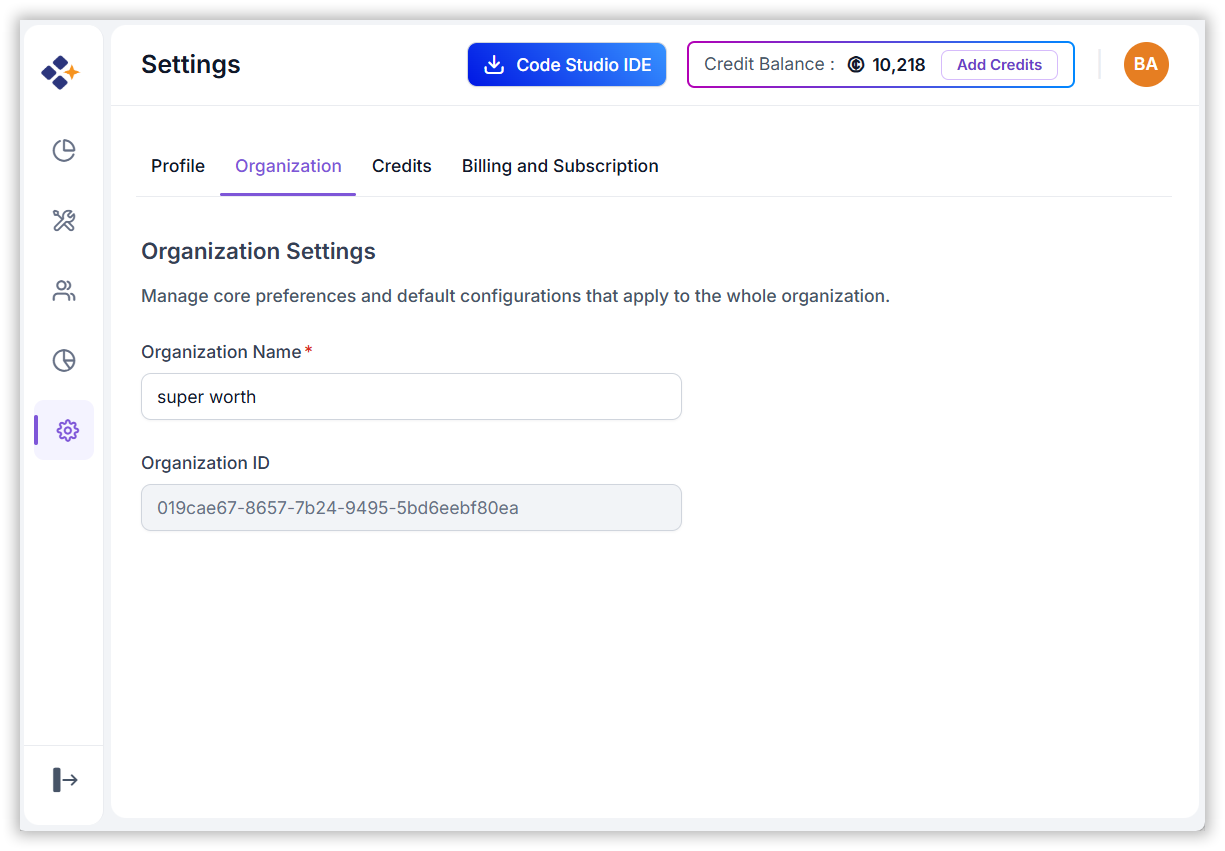Image resolution: width=1225 pixels, height=851 pixels.
Task: Click the Add Credits button
Action: [x=999, y=65]
